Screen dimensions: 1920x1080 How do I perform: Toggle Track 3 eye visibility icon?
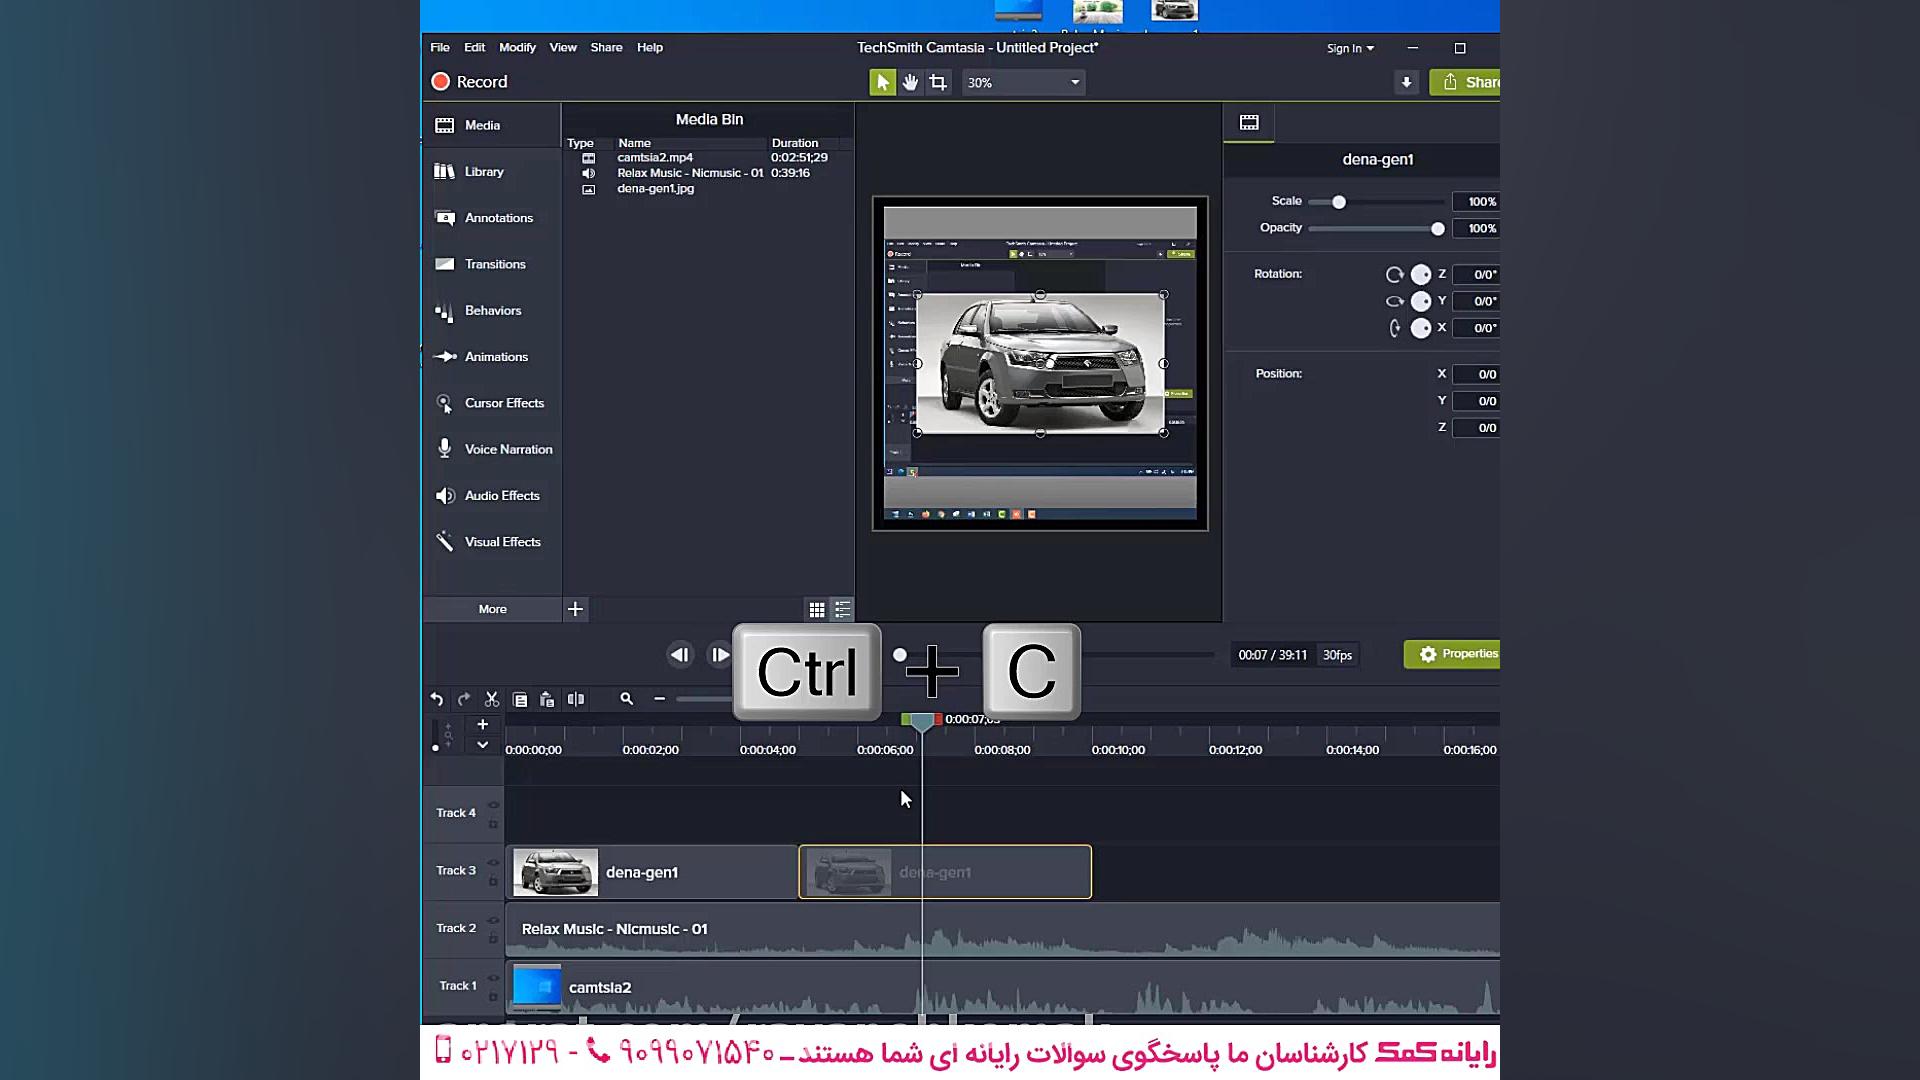(x=493, y=862)
